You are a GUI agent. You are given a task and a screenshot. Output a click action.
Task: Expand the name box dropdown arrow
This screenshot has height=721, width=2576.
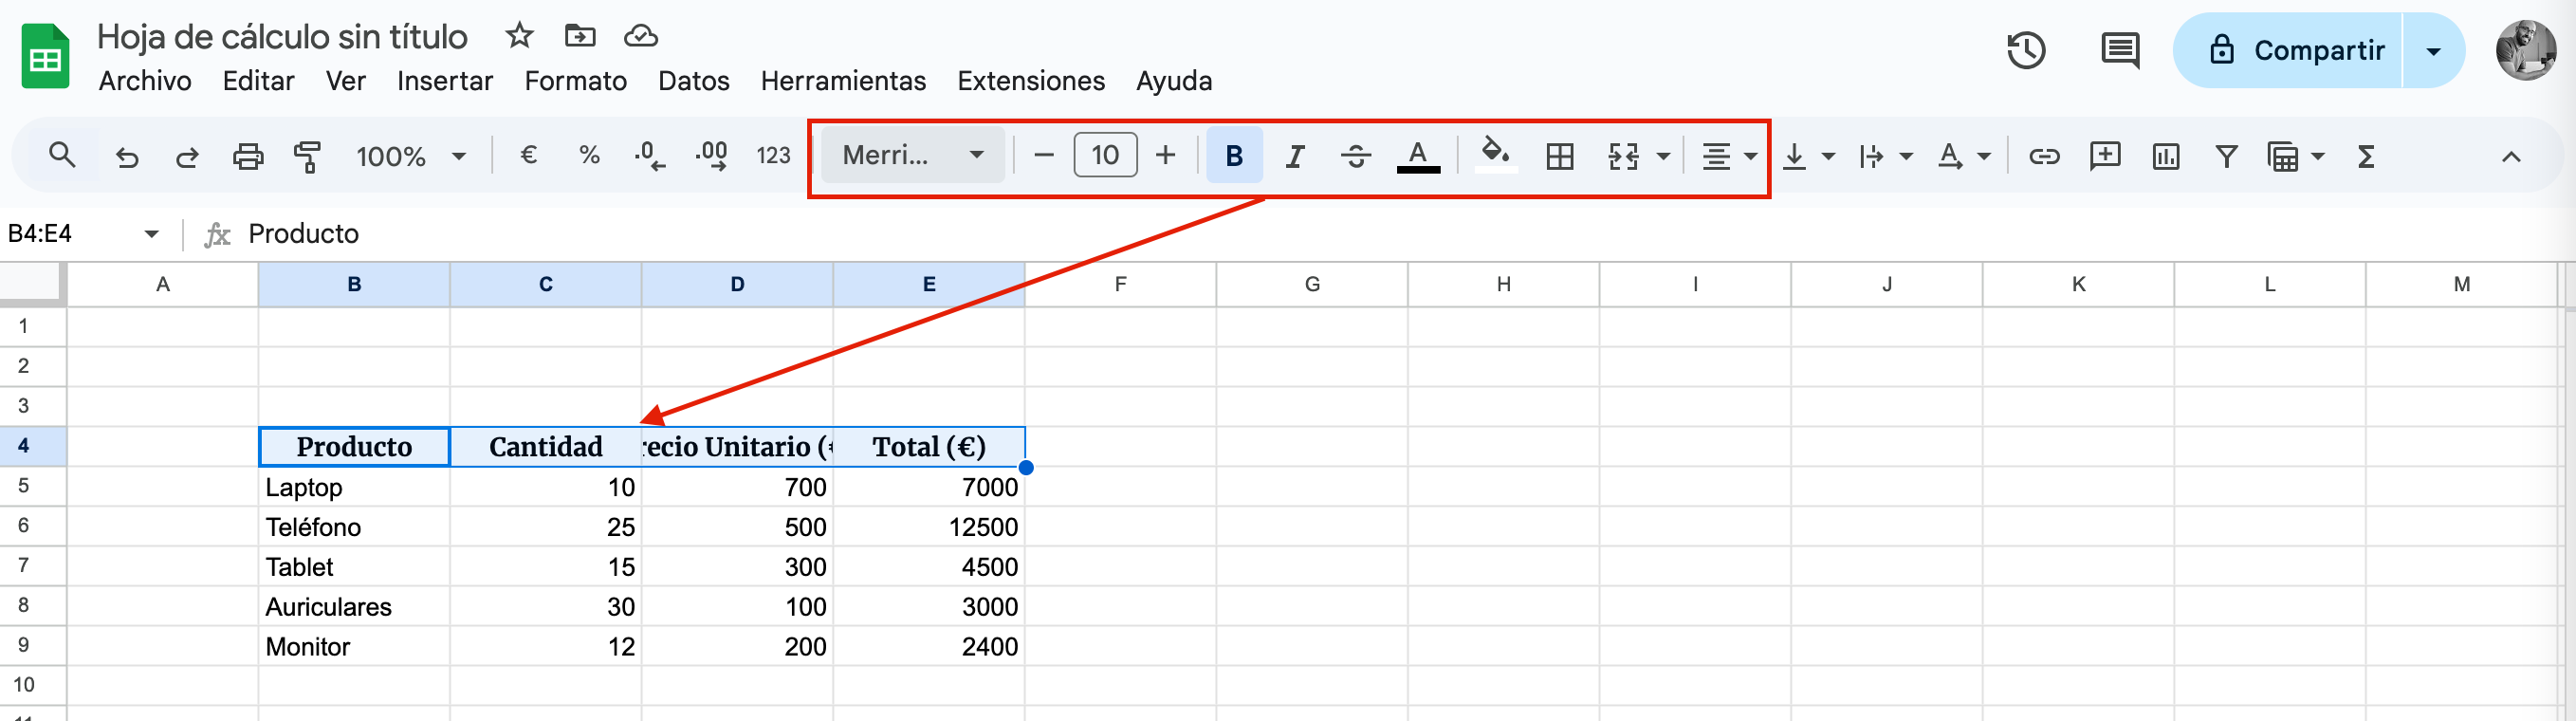151,234
